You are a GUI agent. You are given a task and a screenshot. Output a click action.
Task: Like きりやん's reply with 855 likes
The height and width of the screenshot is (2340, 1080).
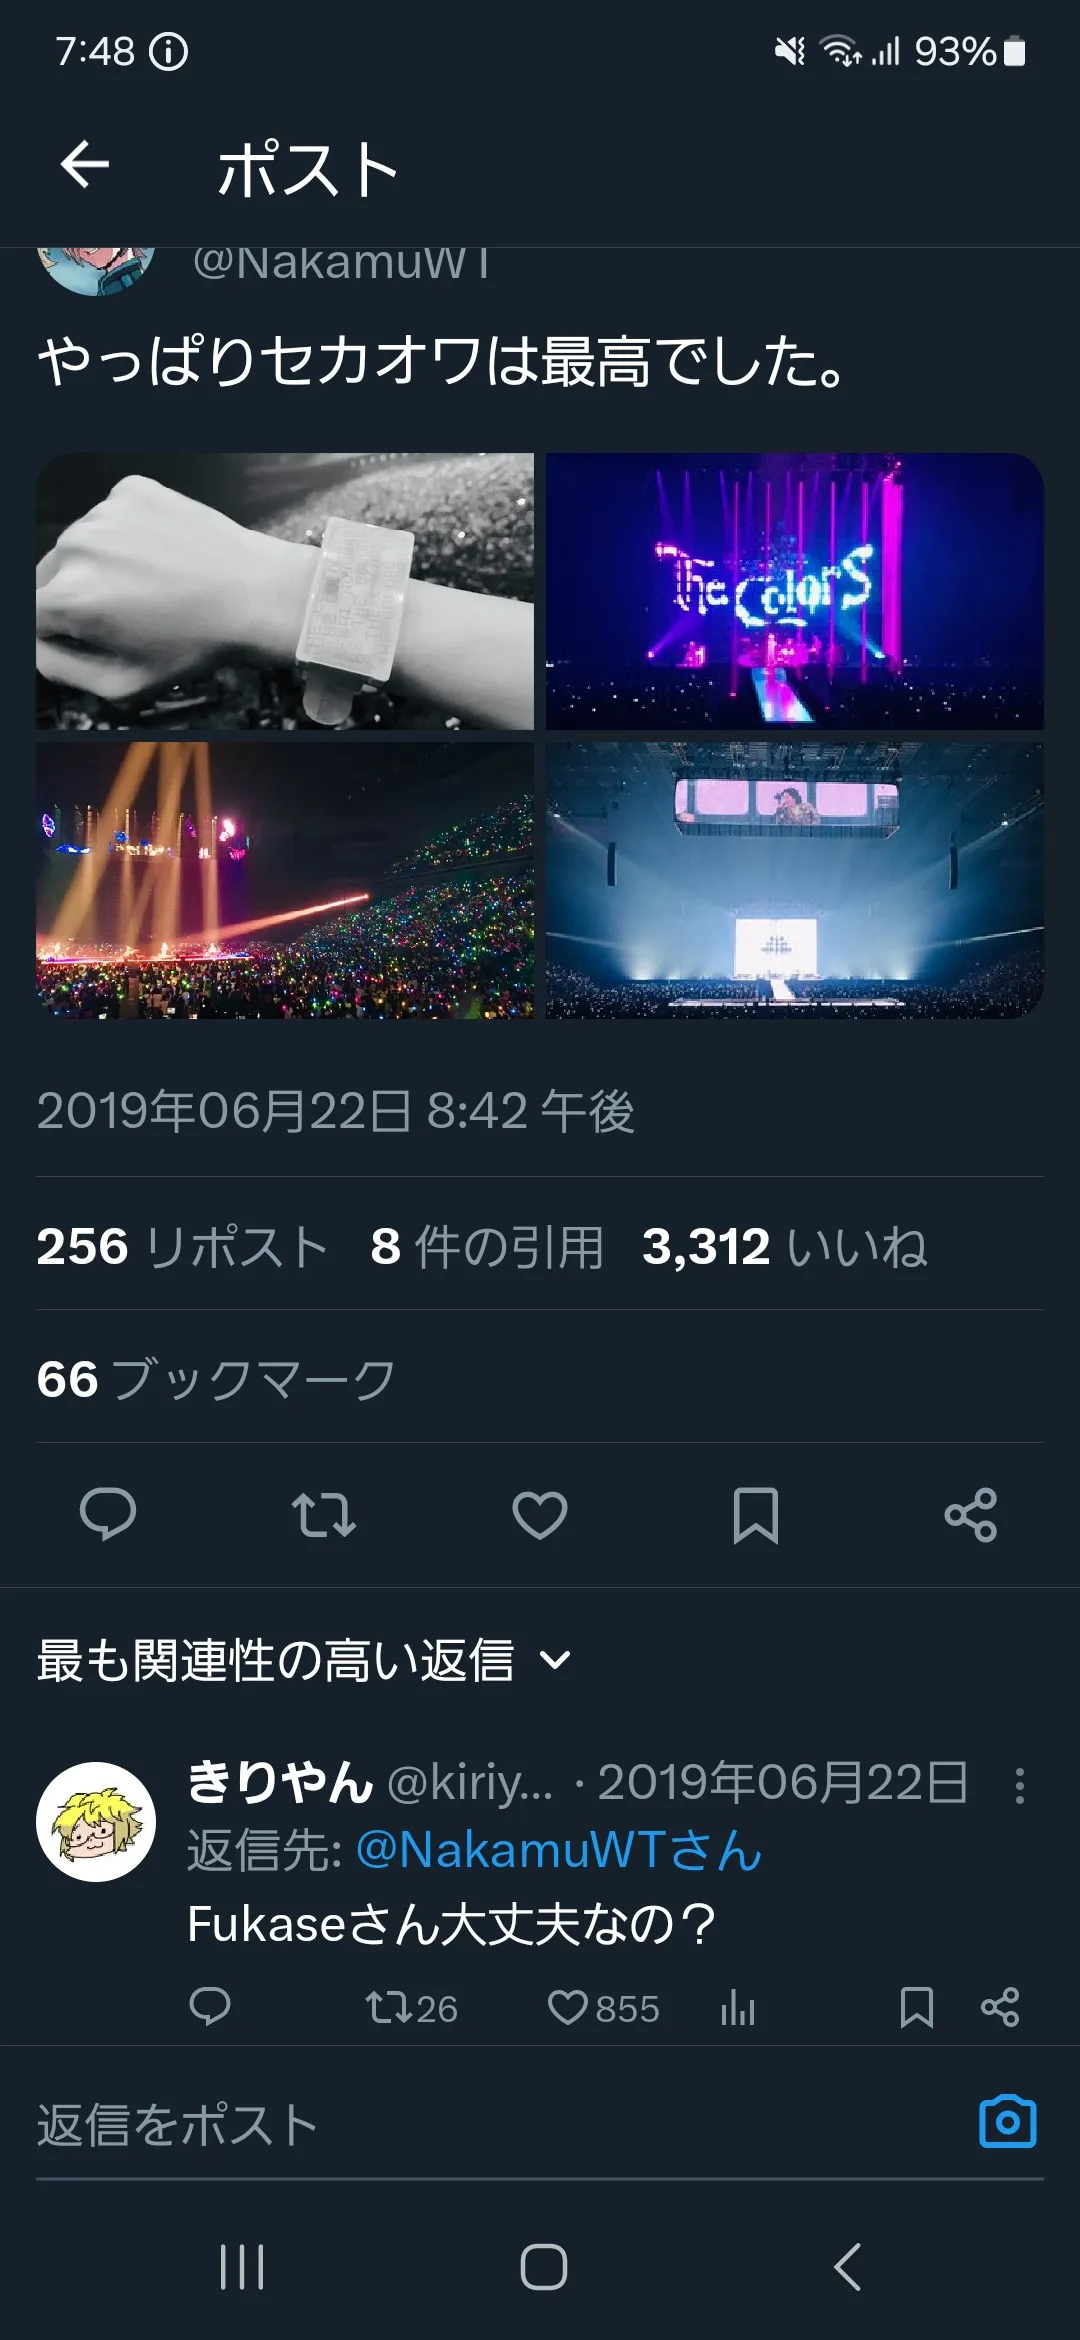pos(604,2008)
